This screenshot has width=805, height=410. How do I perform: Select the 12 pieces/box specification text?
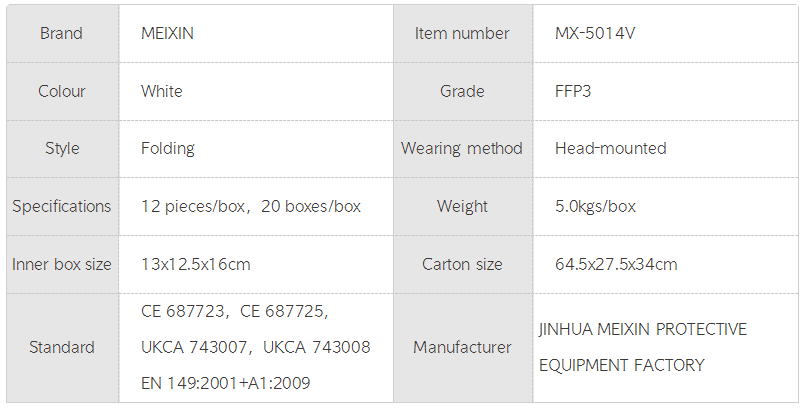[x=194, y=206]
